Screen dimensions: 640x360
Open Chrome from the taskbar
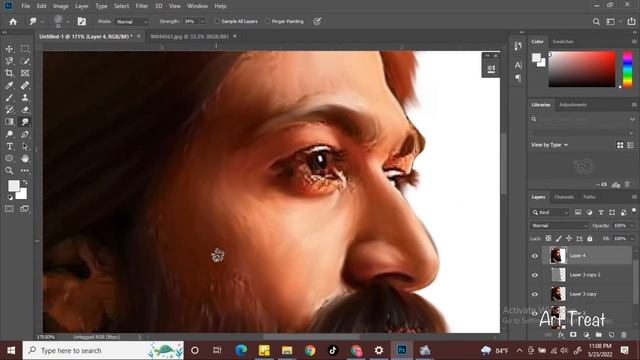point(310,350)
